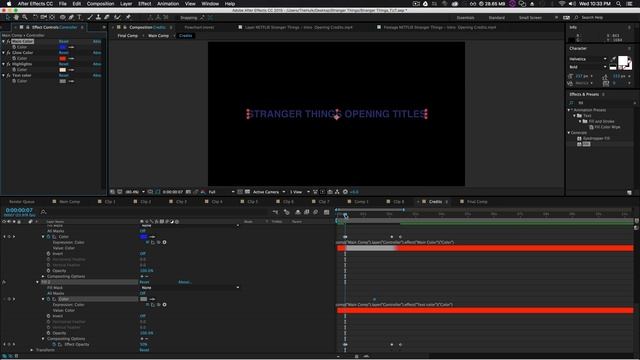The width and height of the screenshot is (640, 360).
Task: Reset the Main Color effect
Action: click(x=64, y=41)
